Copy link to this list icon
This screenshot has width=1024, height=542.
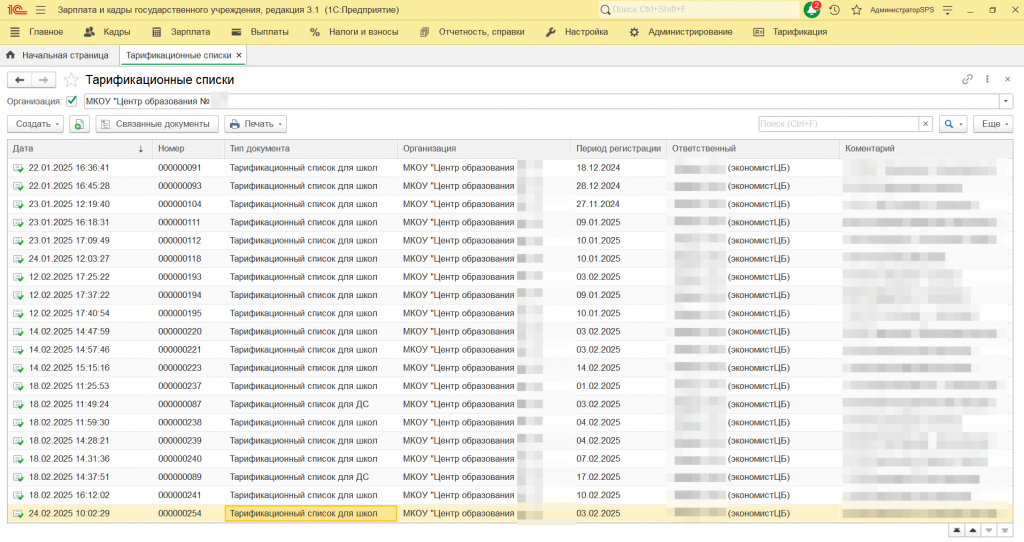point(967,79)
